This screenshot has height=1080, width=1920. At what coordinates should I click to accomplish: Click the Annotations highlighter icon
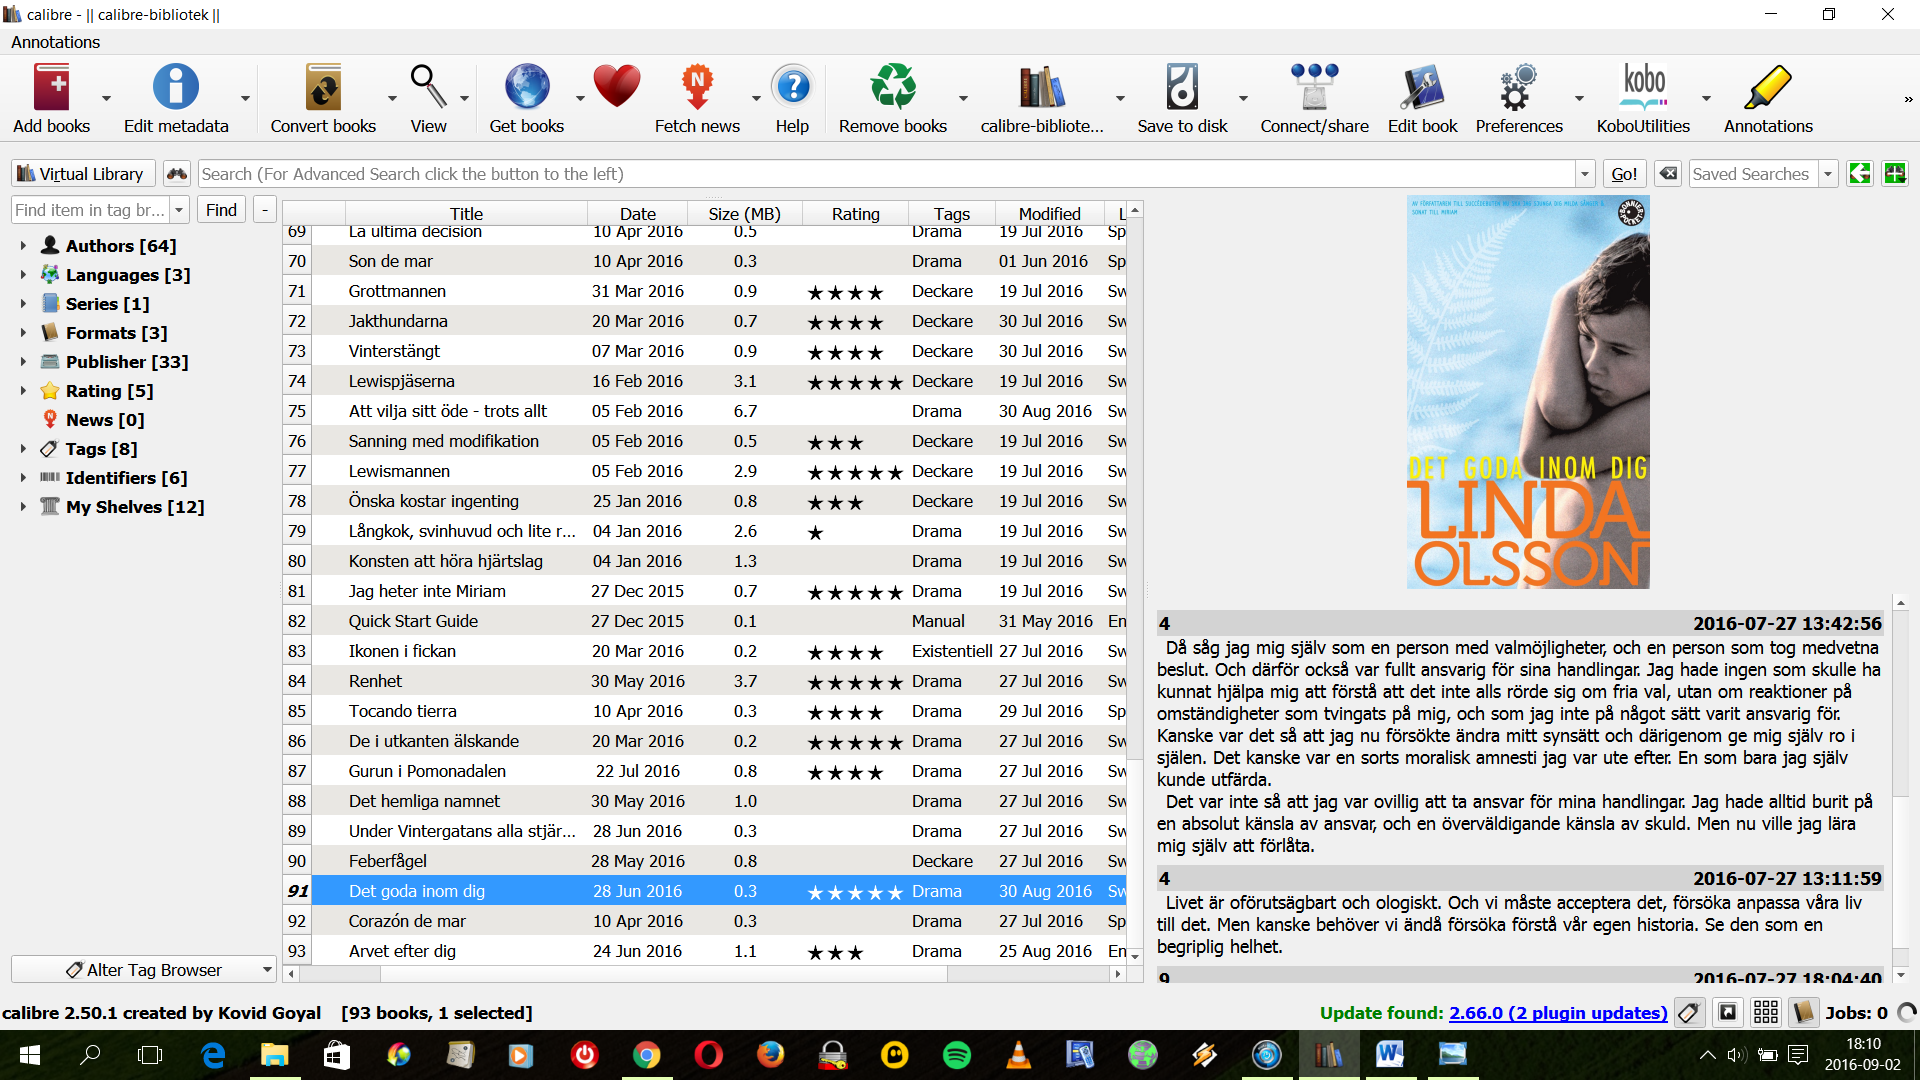tap(1767, 88)
